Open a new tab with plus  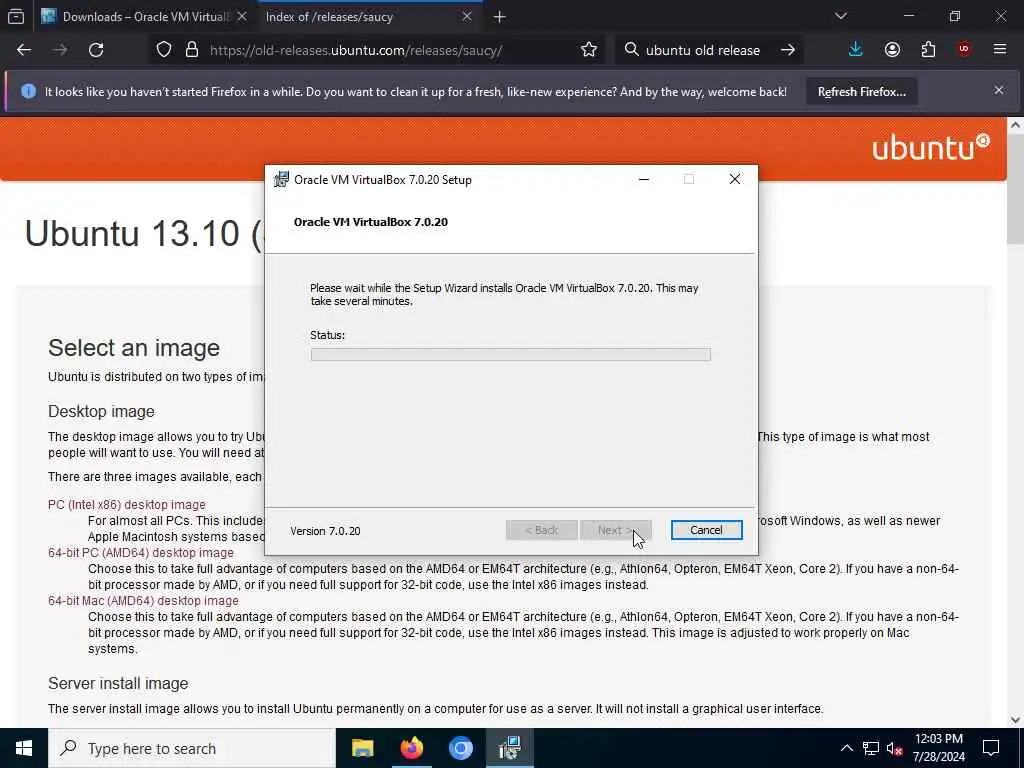tap(500, 17)
